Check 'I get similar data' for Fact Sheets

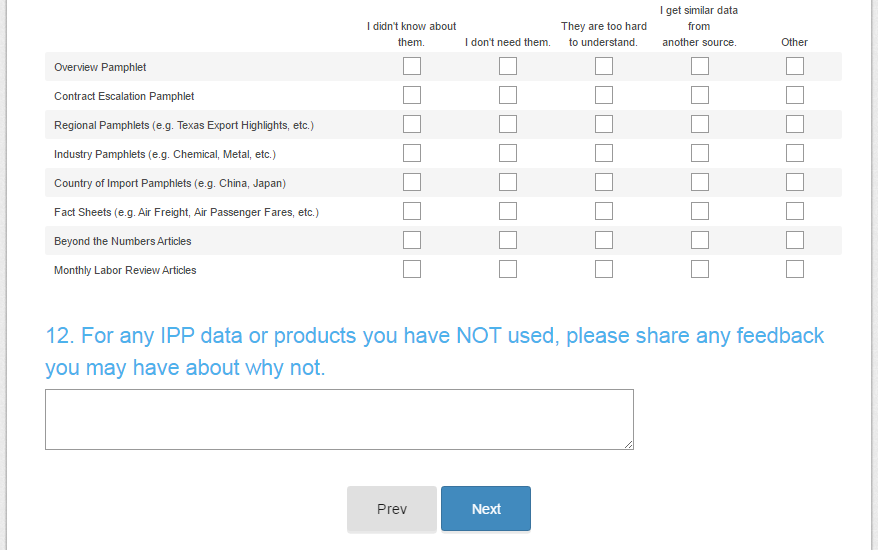(700, 211)
